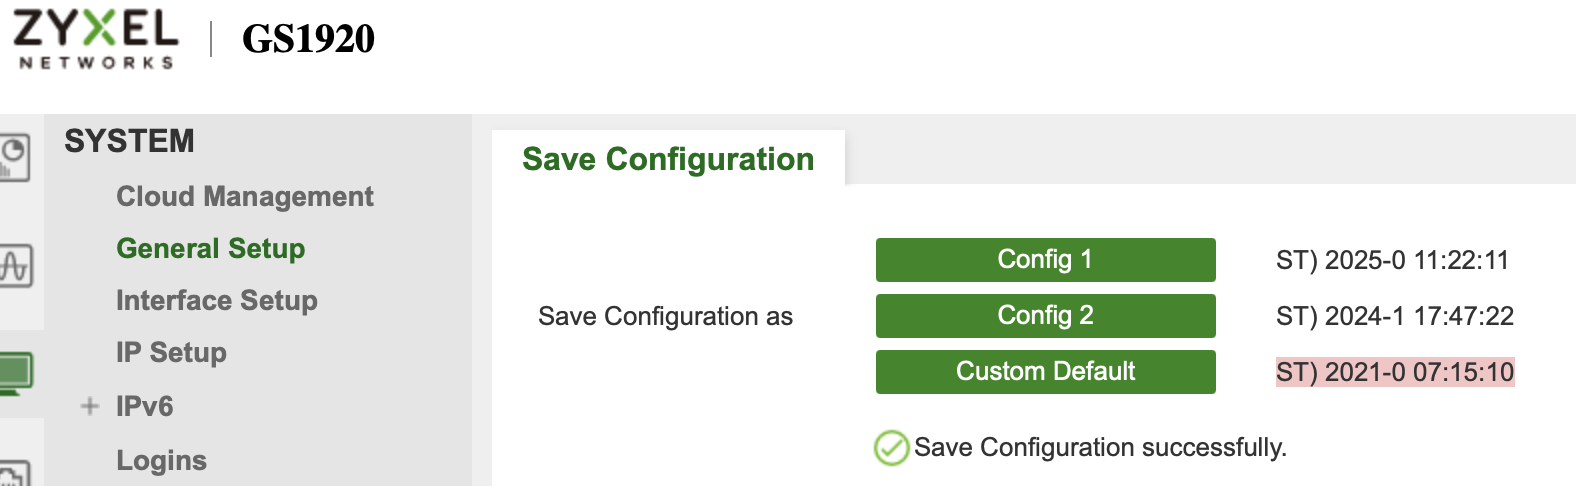Save configuration as Config 1
Screen dimensions: 1576x486
tap(1045, 260)
